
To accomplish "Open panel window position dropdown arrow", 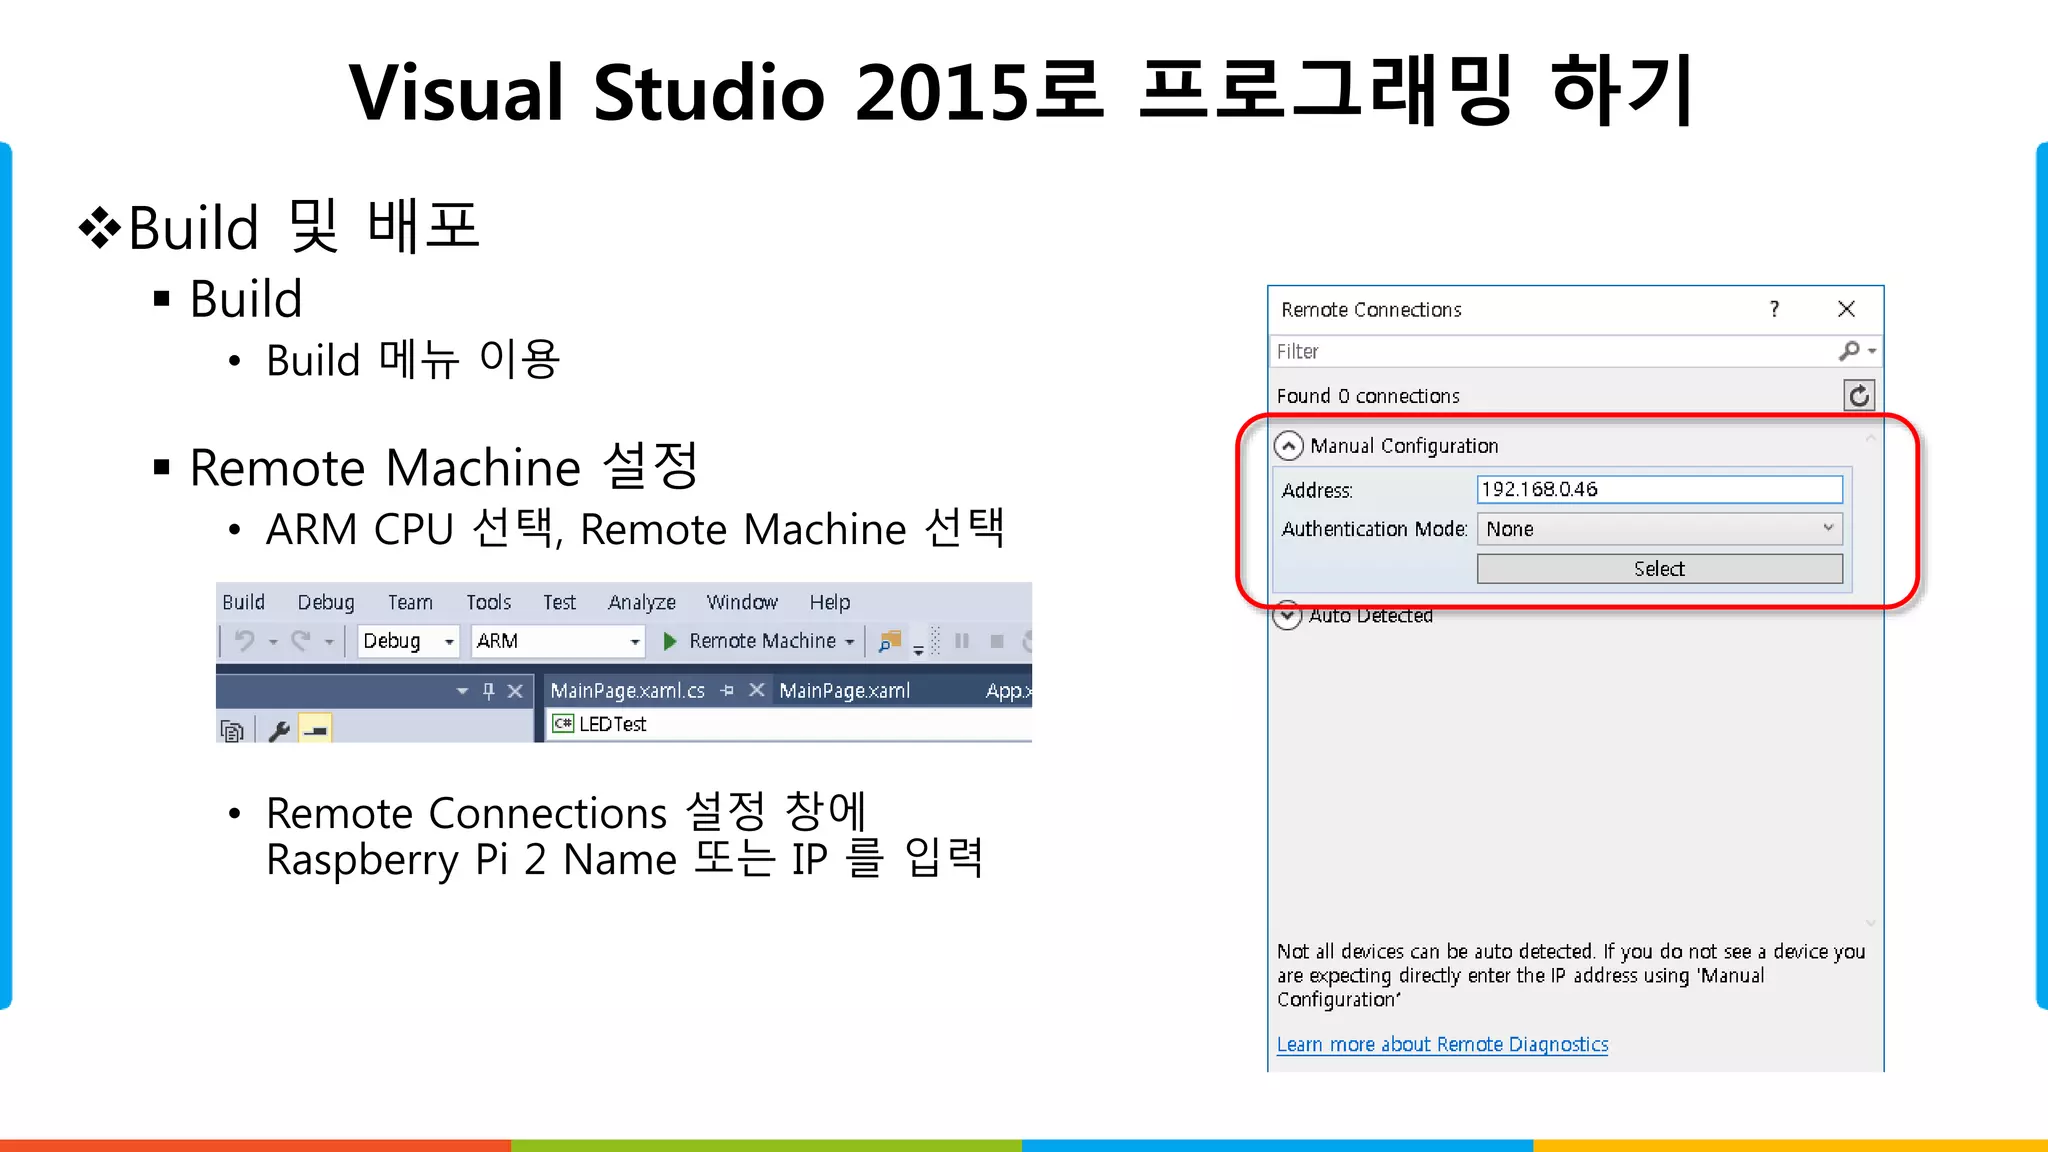I will [462, 691].
